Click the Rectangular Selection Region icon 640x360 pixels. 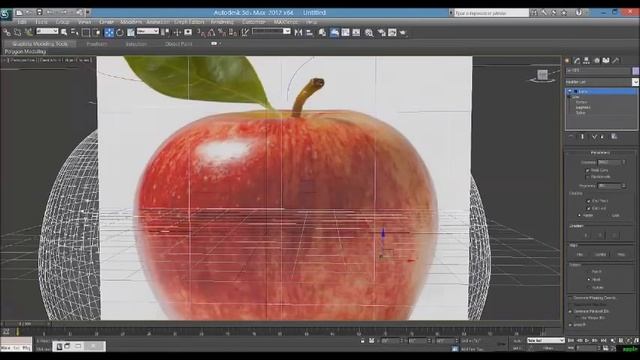point(86,32)
